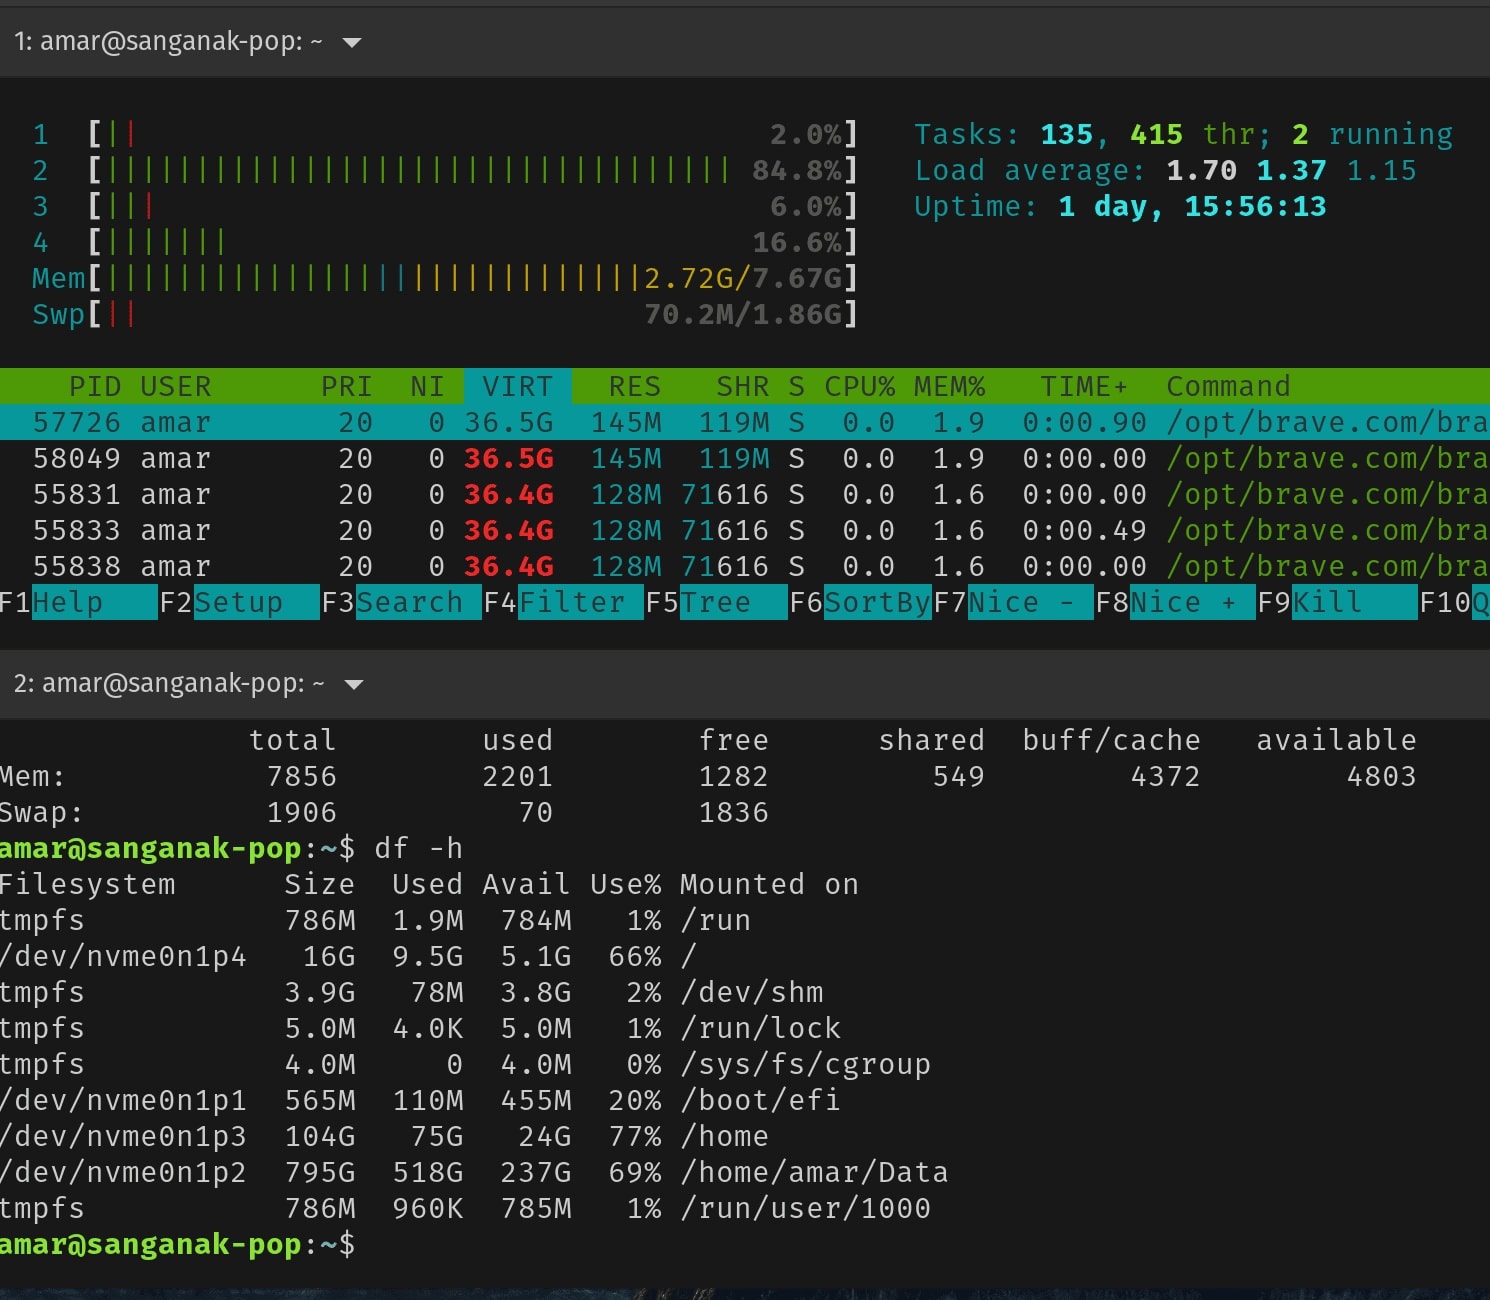
Task: Click the /boot/efi mount point
Action: pyautogui.click(x=760, y=1100)
